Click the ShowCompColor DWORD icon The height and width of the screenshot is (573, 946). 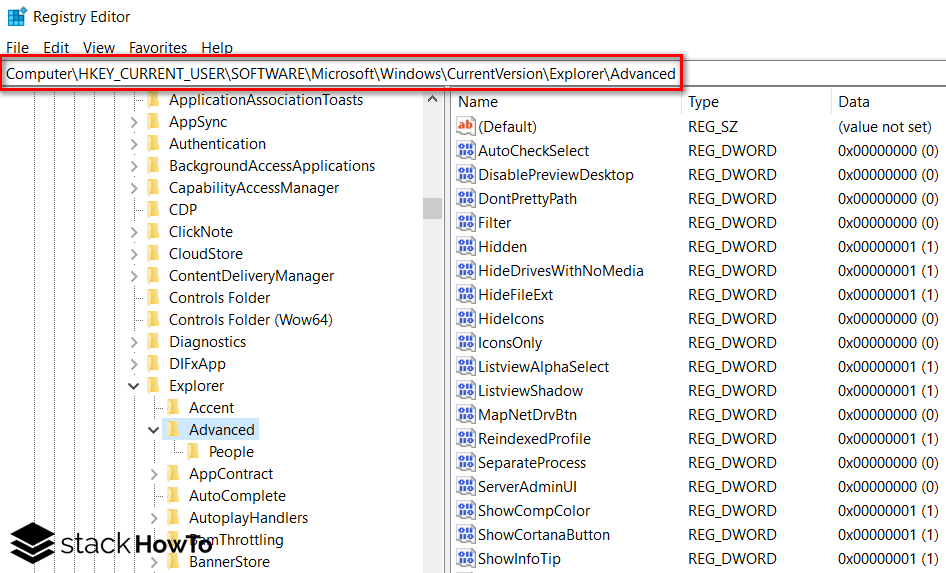pos(465,510)
